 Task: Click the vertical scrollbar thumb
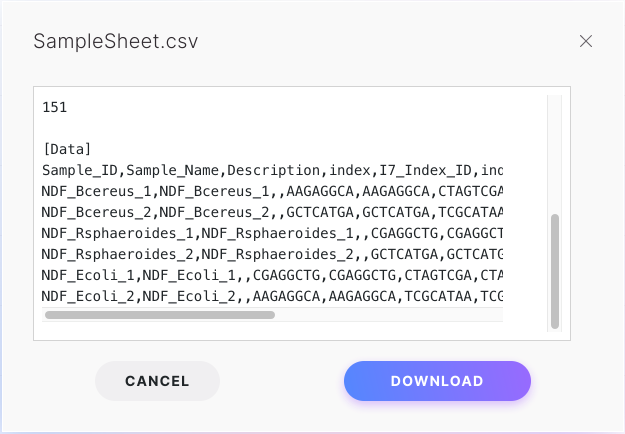coord(555,270)
